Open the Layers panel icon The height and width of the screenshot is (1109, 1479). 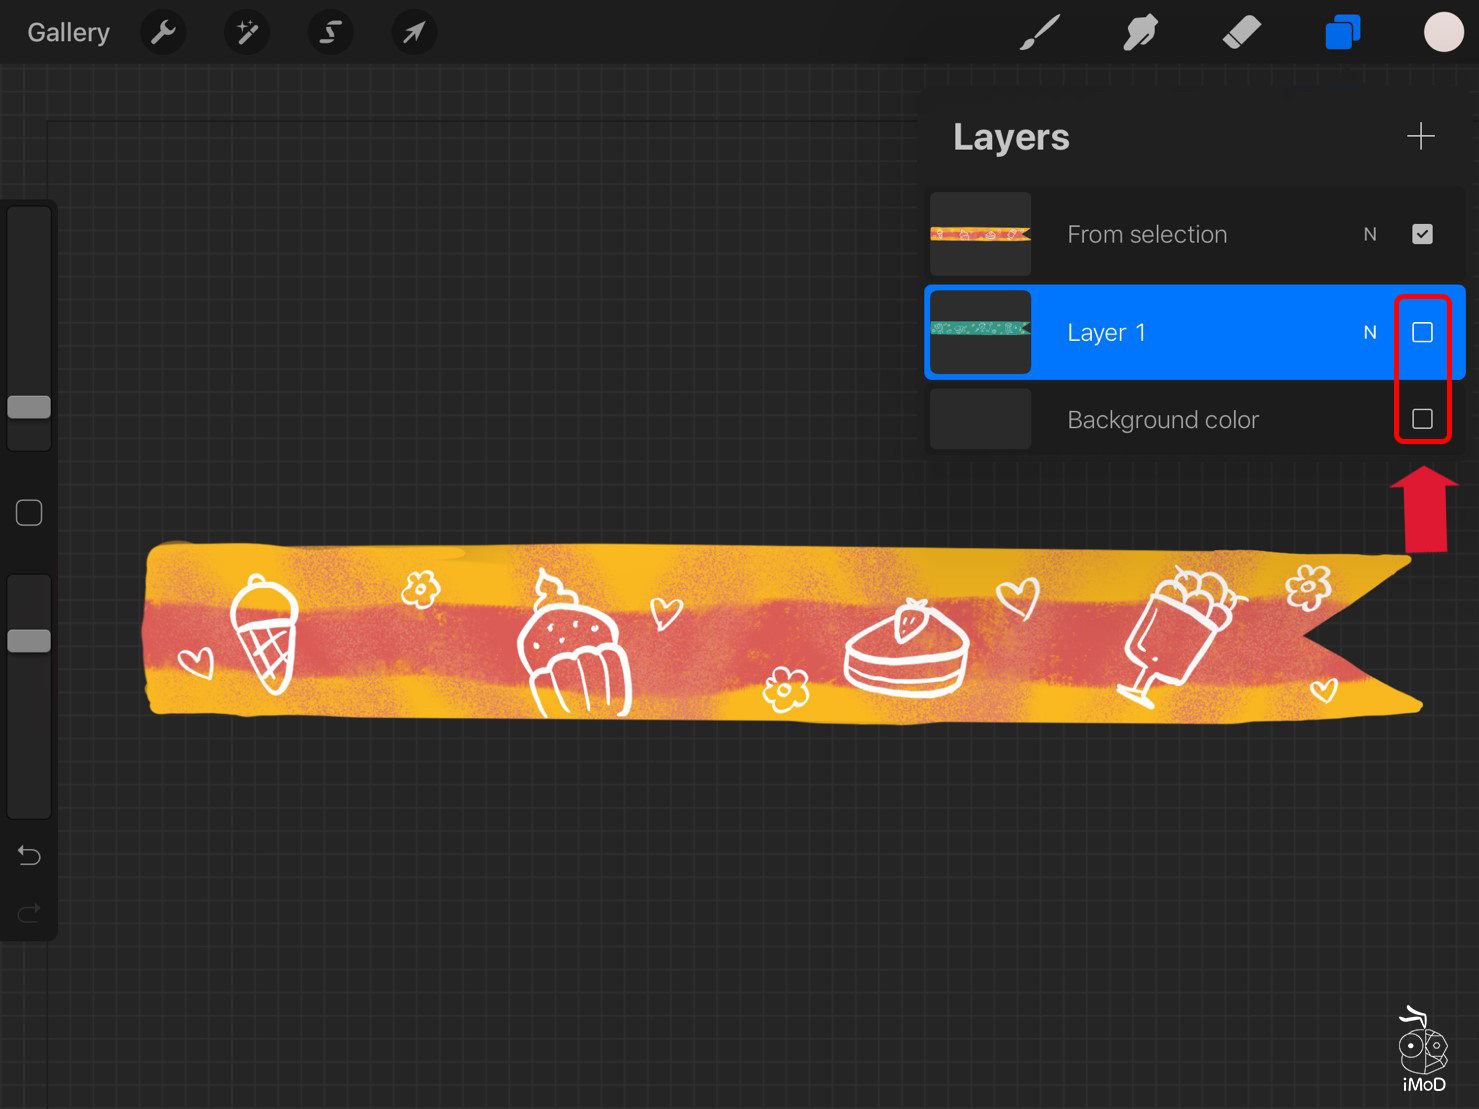click(x=1342, y=31)
